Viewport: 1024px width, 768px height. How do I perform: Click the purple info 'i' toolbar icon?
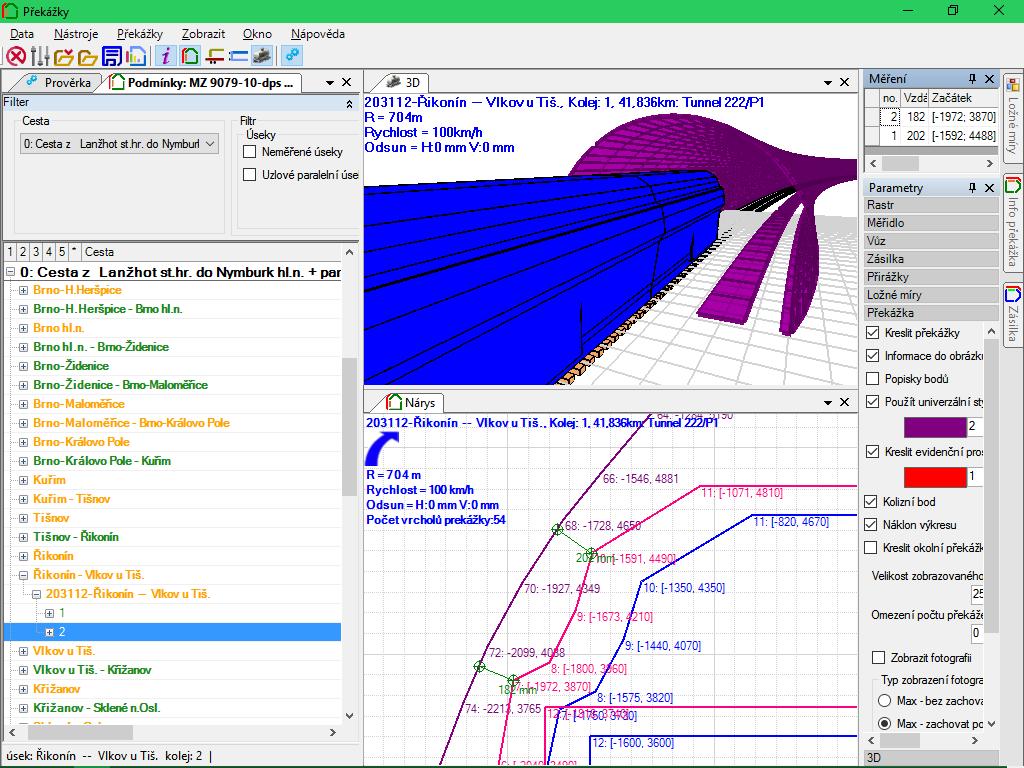[166, 57]
